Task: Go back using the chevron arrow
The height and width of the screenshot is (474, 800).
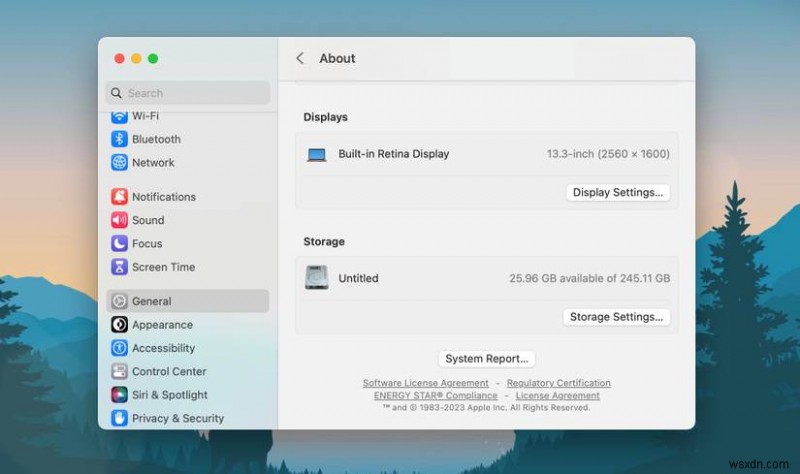Action: point(300,58)
